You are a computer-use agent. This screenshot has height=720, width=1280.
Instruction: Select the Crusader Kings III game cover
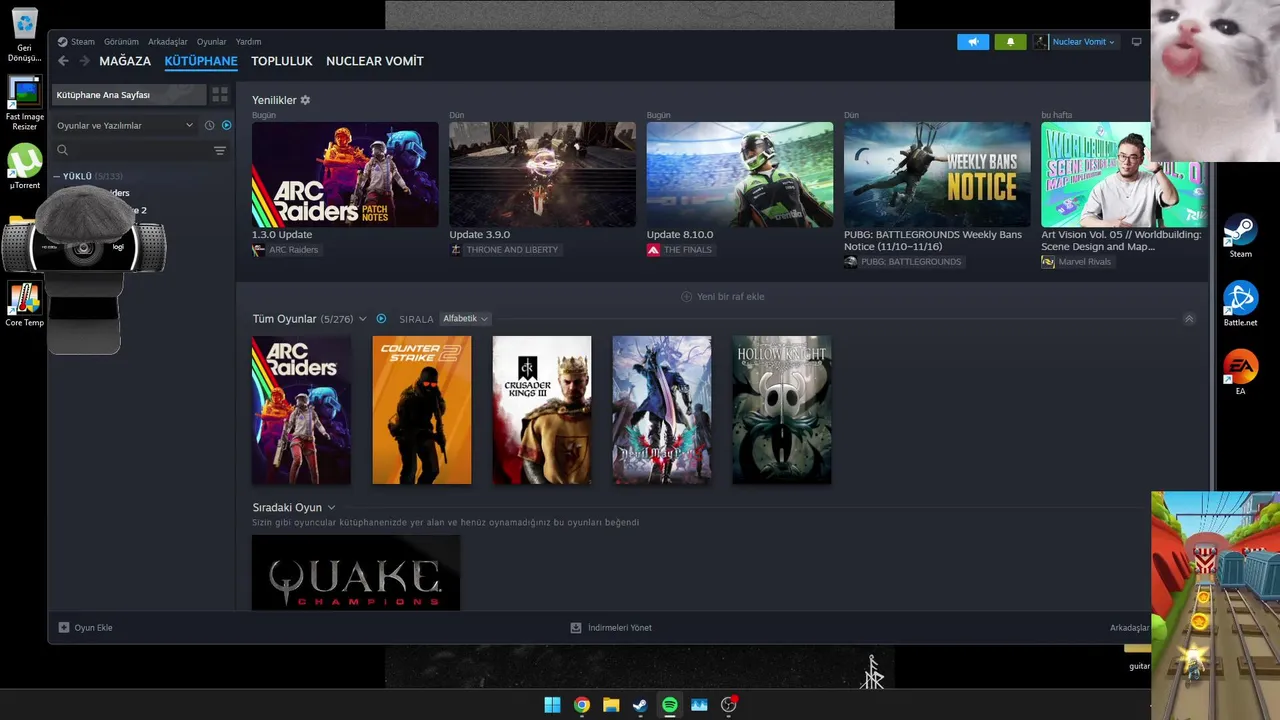click(542, 410)
